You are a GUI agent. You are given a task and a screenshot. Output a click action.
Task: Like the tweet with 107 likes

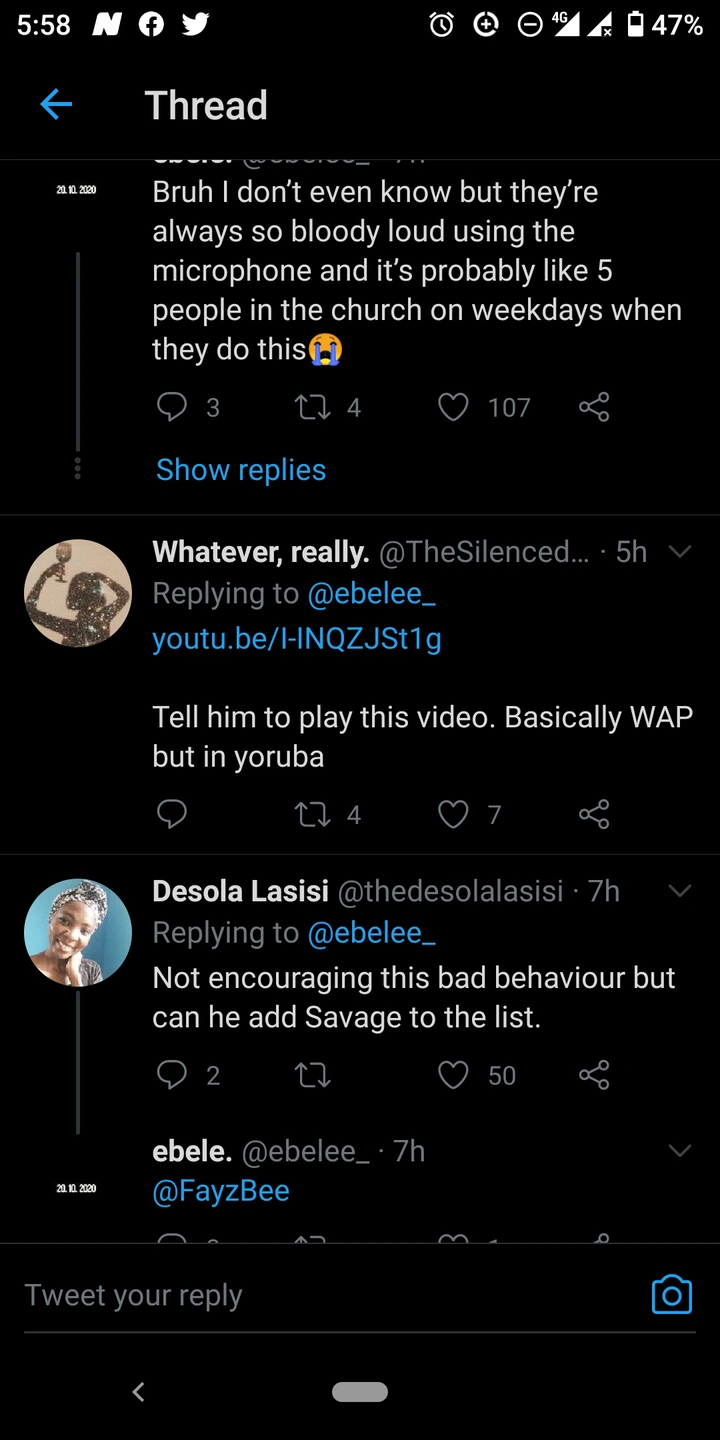tap(454, 407)
